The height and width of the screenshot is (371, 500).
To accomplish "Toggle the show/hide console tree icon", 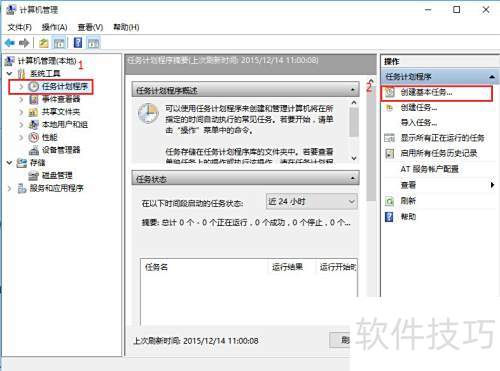I will 59,43.
